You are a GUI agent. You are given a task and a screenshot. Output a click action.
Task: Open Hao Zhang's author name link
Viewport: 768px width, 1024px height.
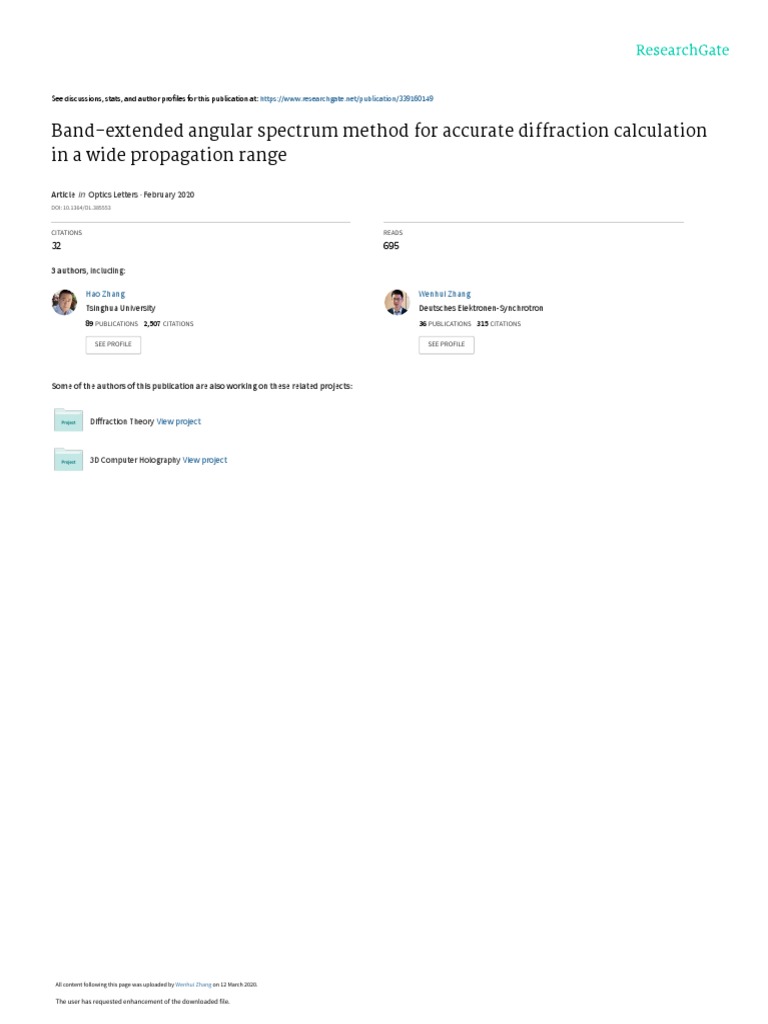coord(105,294)
